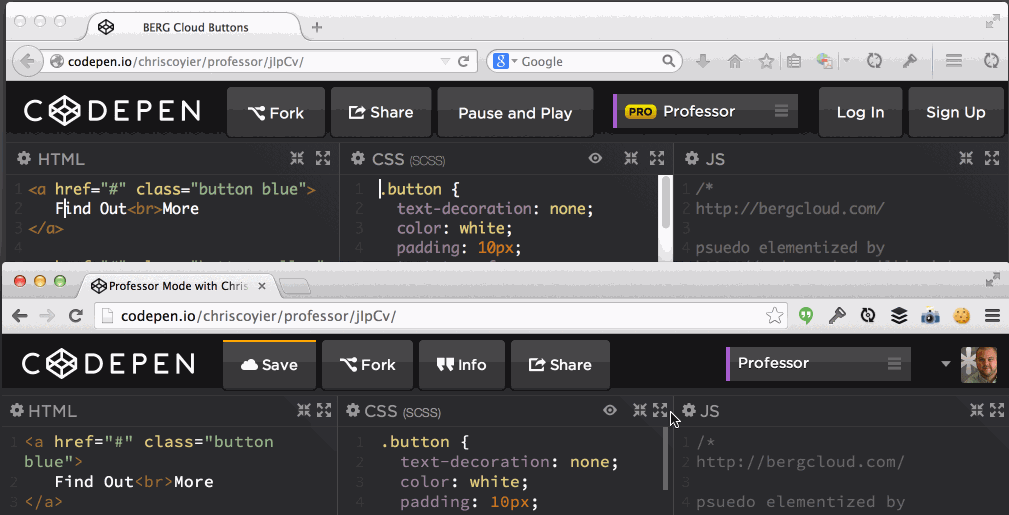Open HTML settings gear in Firefox window

point(24,158)
